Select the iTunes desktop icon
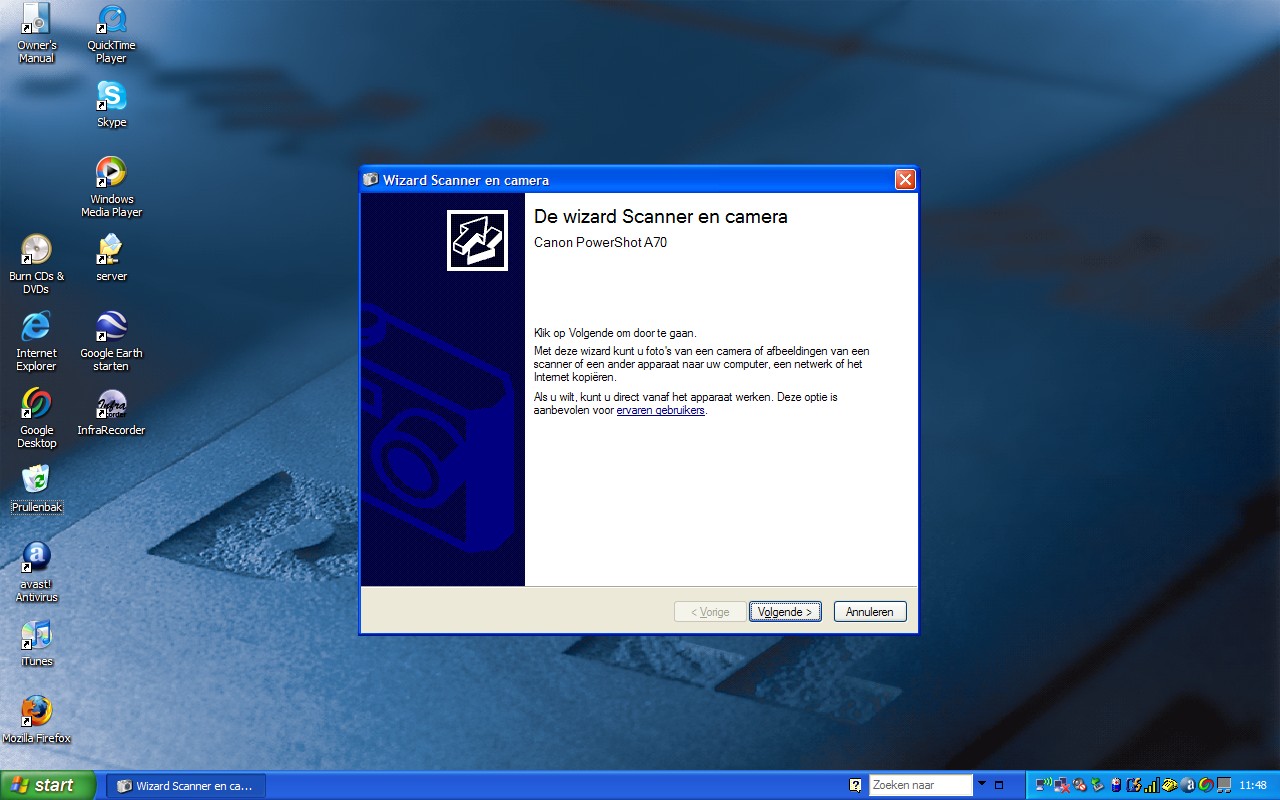The height and width of the screenshot is (800, 1280). coord(36,643)
